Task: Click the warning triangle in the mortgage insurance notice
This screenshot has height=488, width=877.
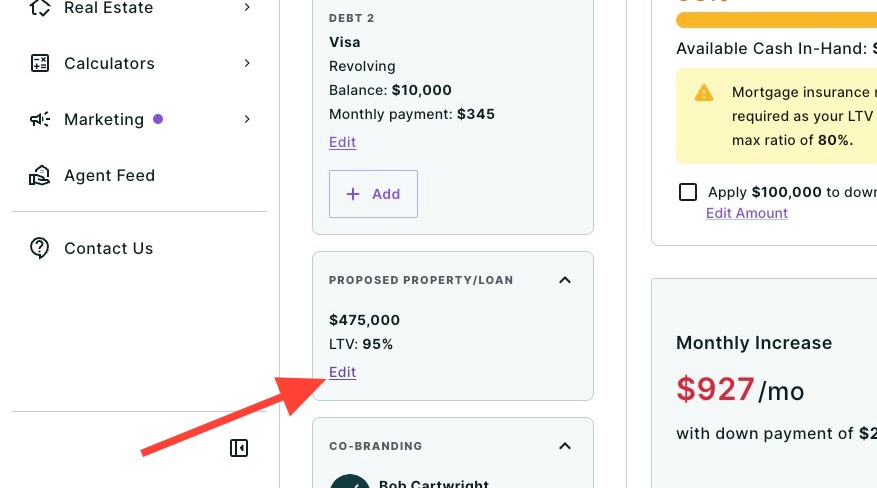Action: pyautogui.click(x=704, y=93)
